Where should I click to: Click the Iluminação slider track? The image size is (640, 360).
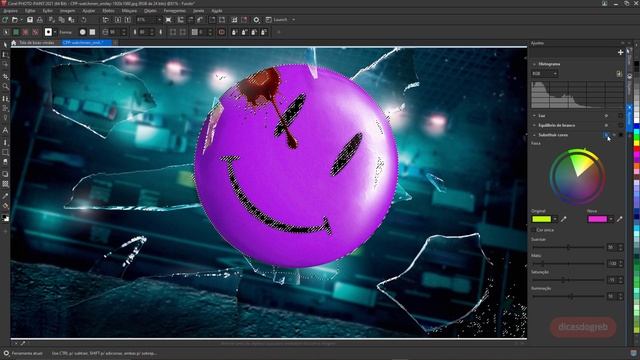(568, 296)
